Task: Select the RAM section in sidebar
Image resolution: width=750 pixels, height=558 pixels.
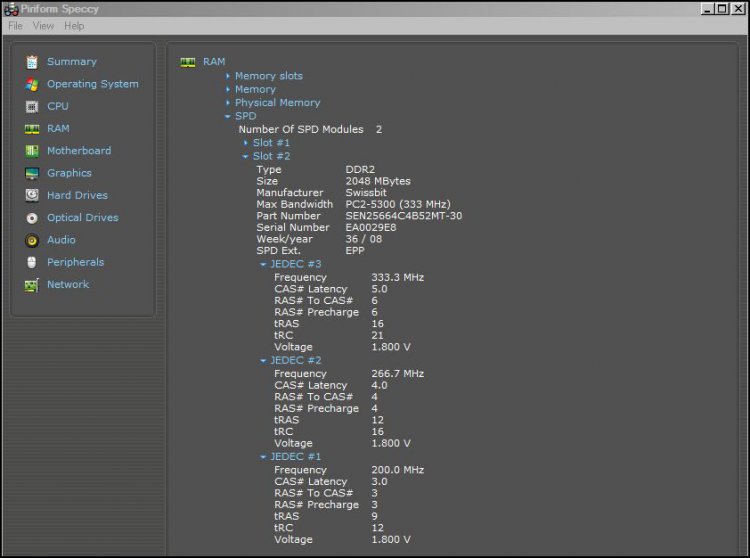Action: [58, 129]
